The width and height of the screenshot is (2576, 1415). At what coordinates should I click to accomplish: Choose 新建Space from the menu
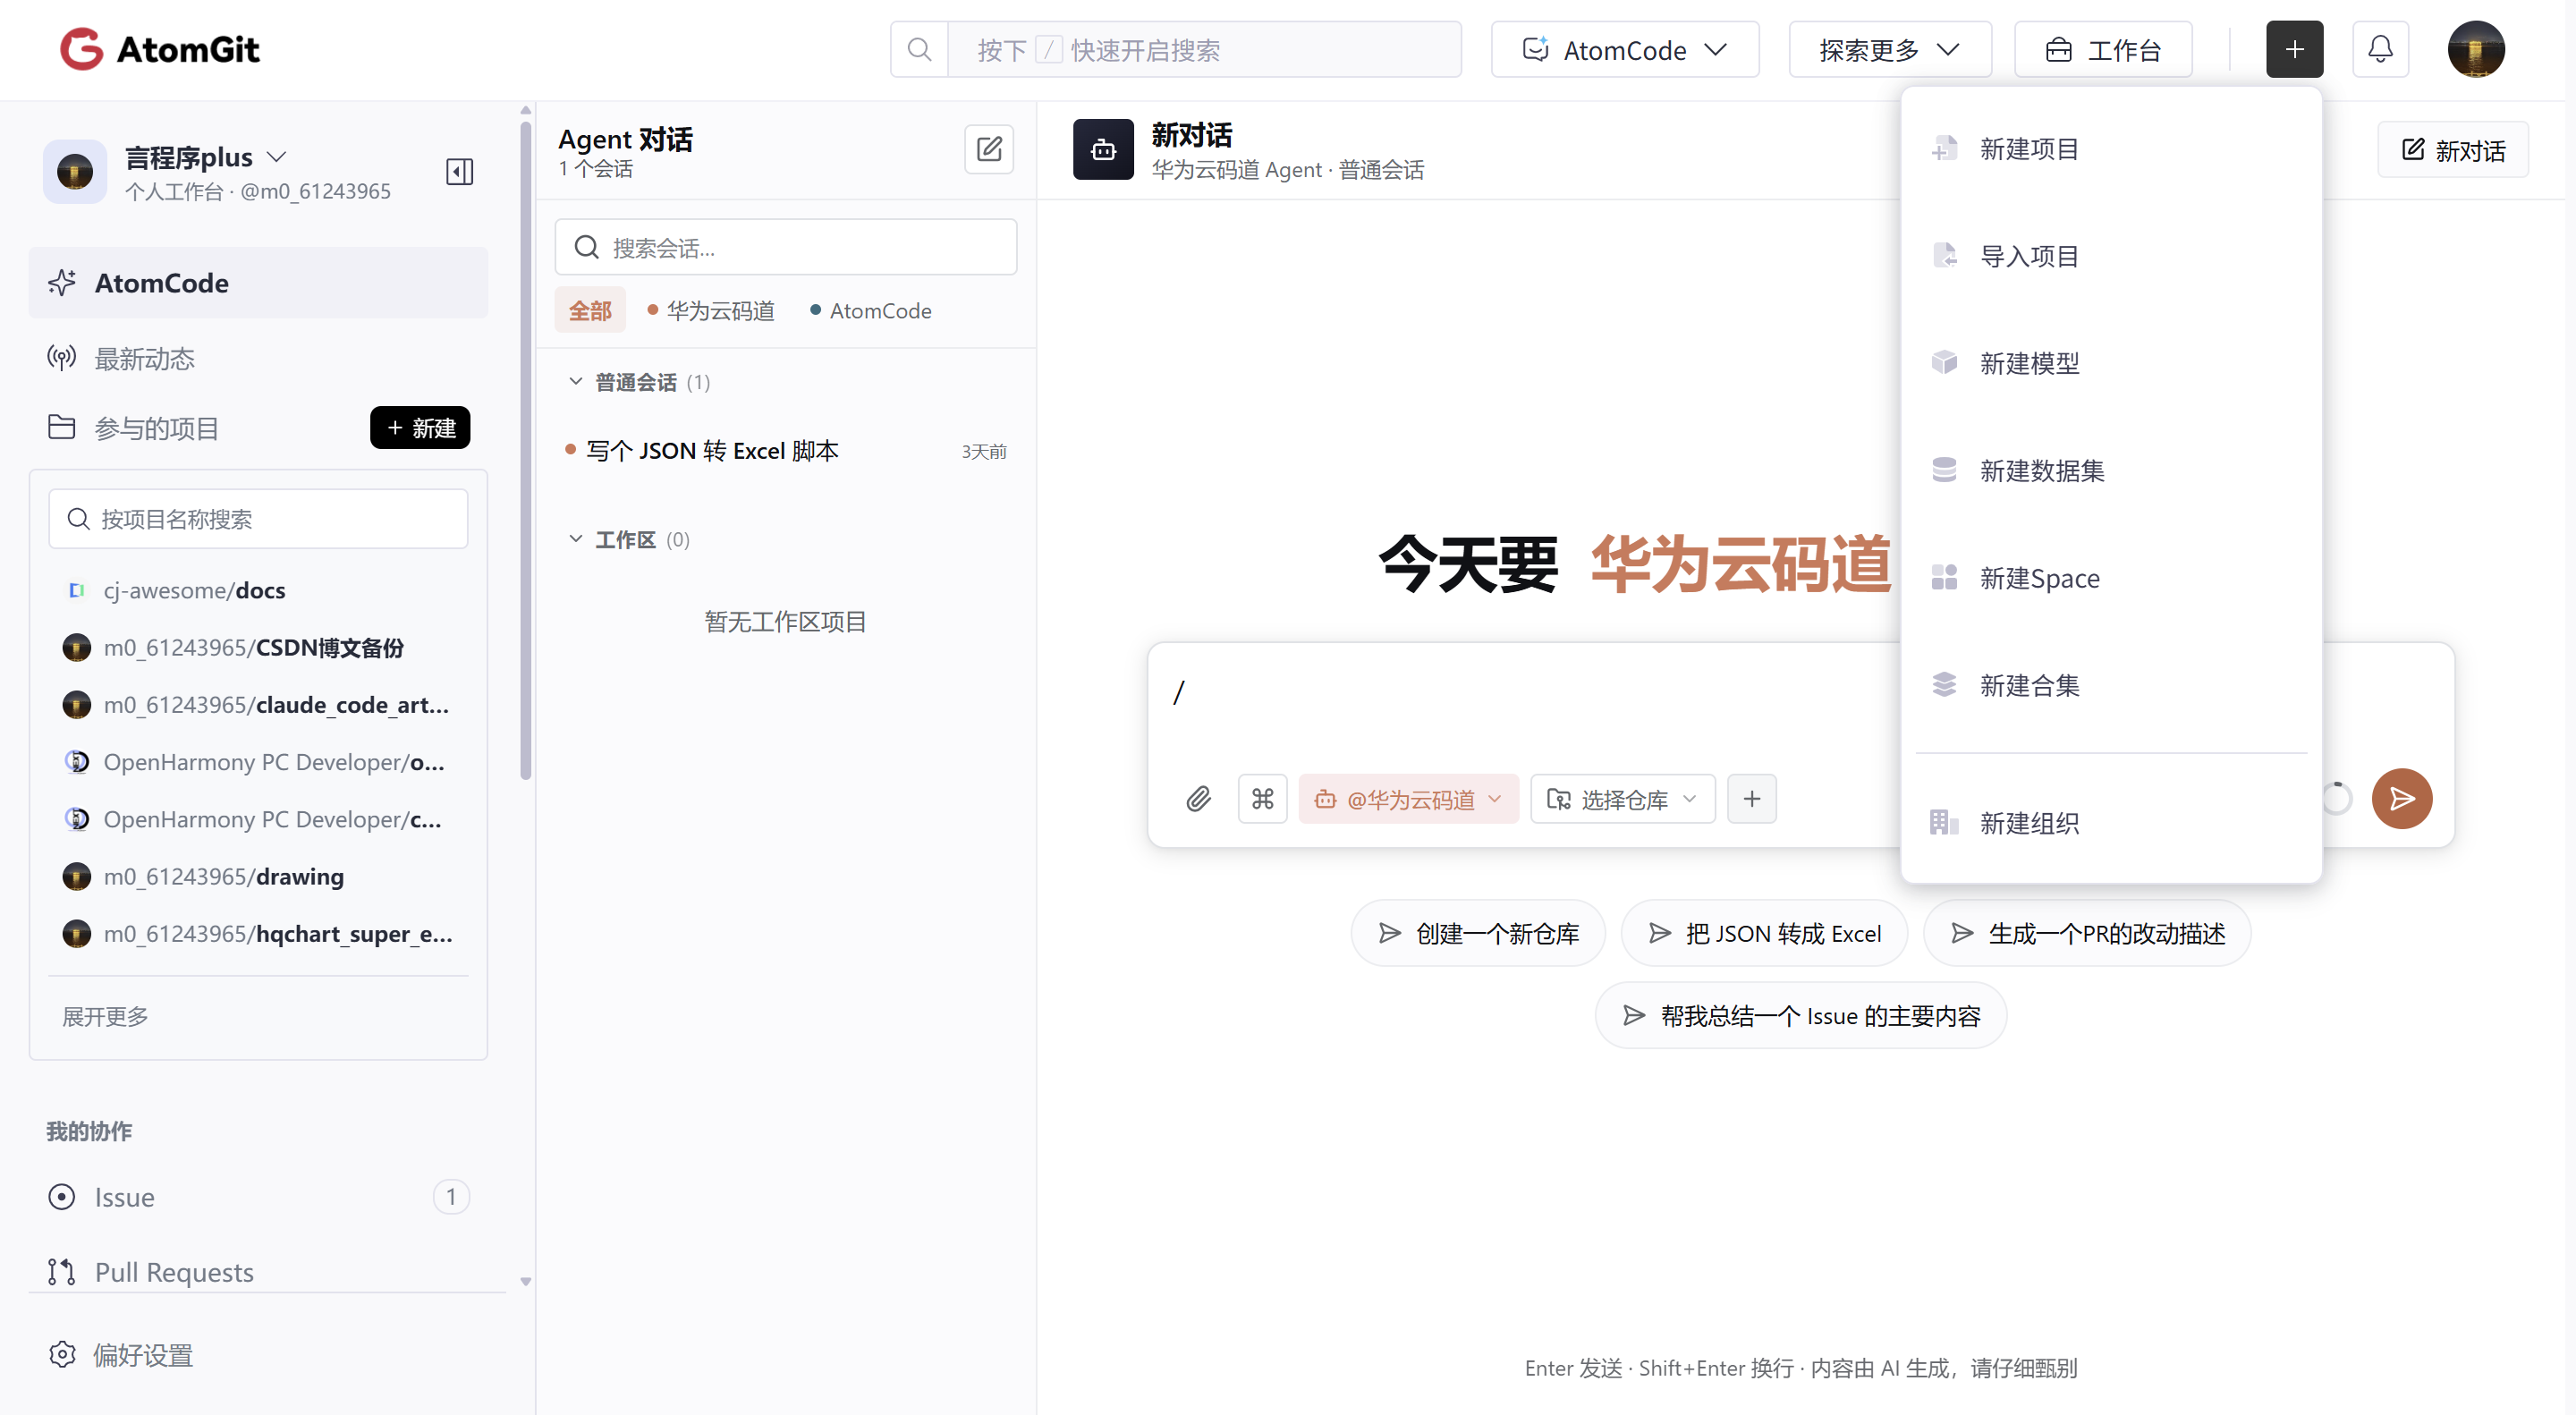click(x=2110, y=578)
